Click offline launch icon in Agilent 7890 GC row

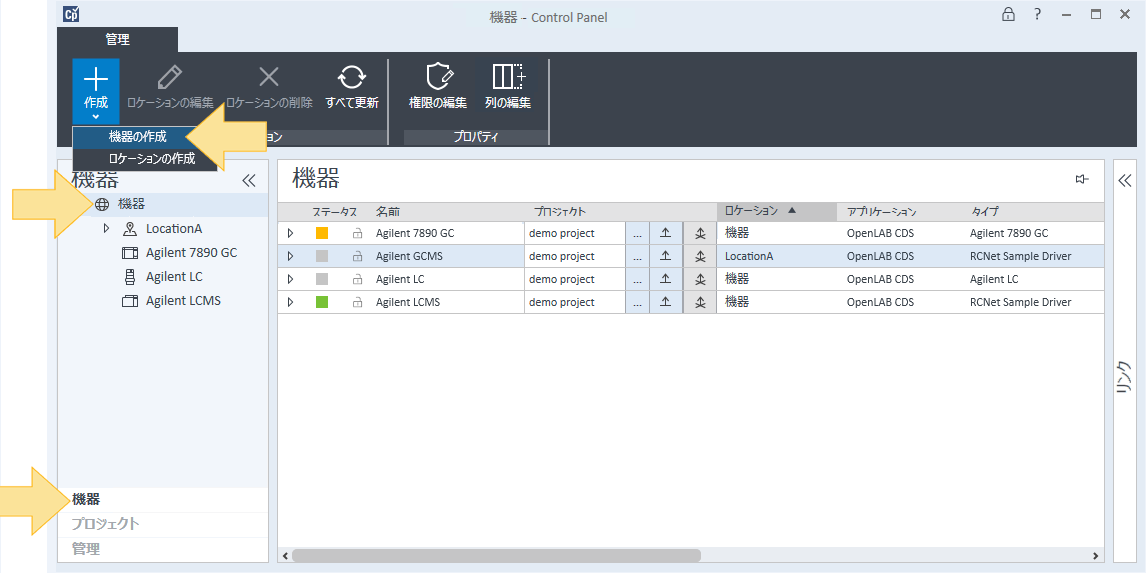pyautogui.click(x=700, y=233)
